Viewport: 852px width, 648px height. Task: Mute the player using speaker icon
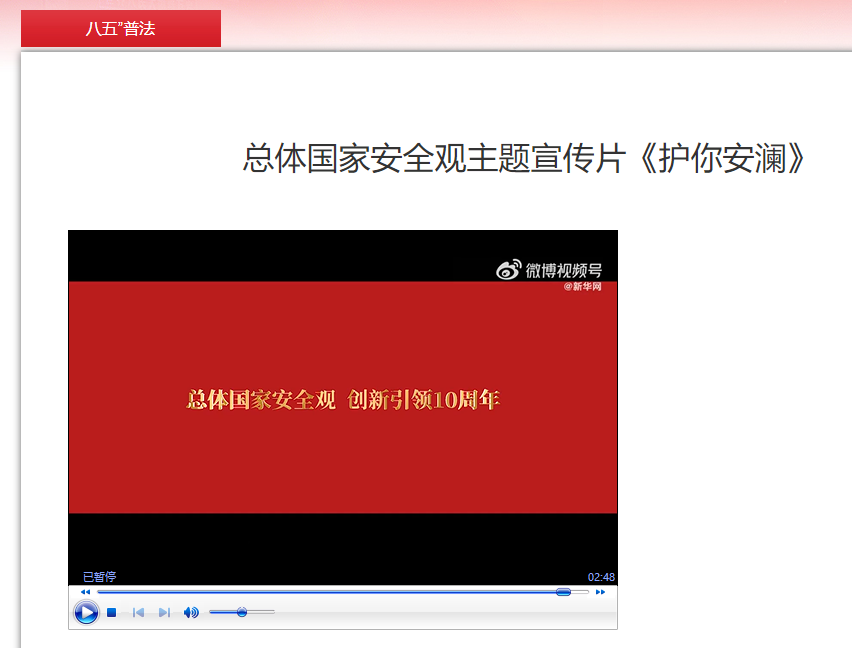click(x=191, y=612)
